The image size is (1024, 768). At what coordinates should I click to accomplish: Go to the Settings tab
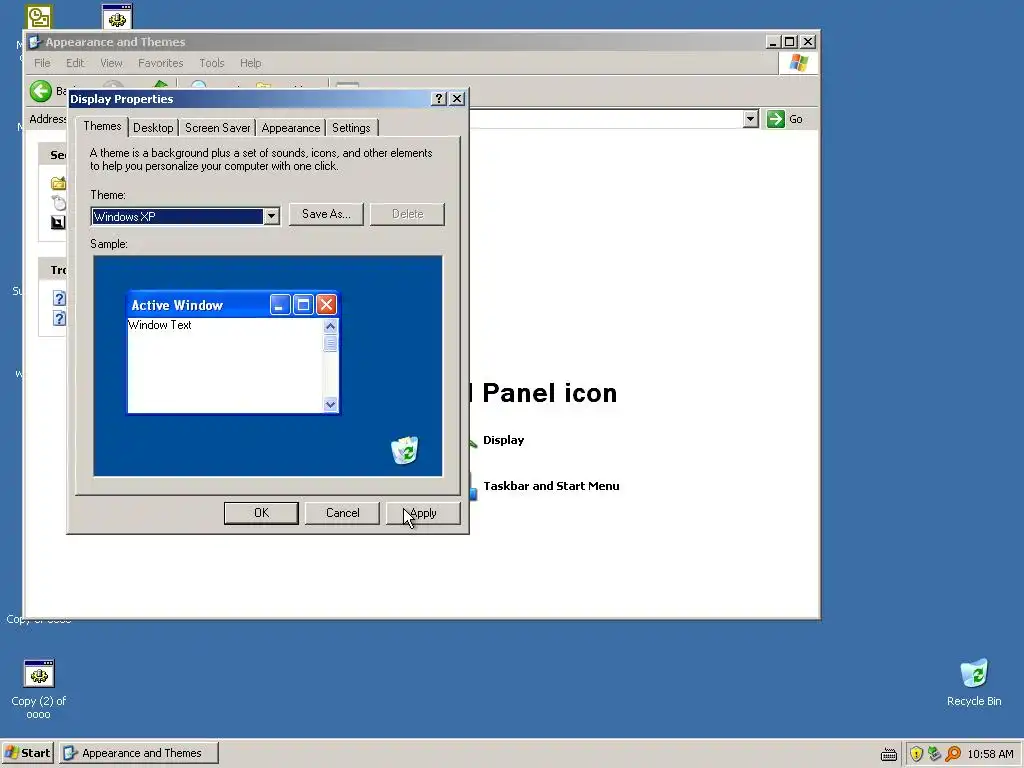pyautogui.click(x=351, y=127)
